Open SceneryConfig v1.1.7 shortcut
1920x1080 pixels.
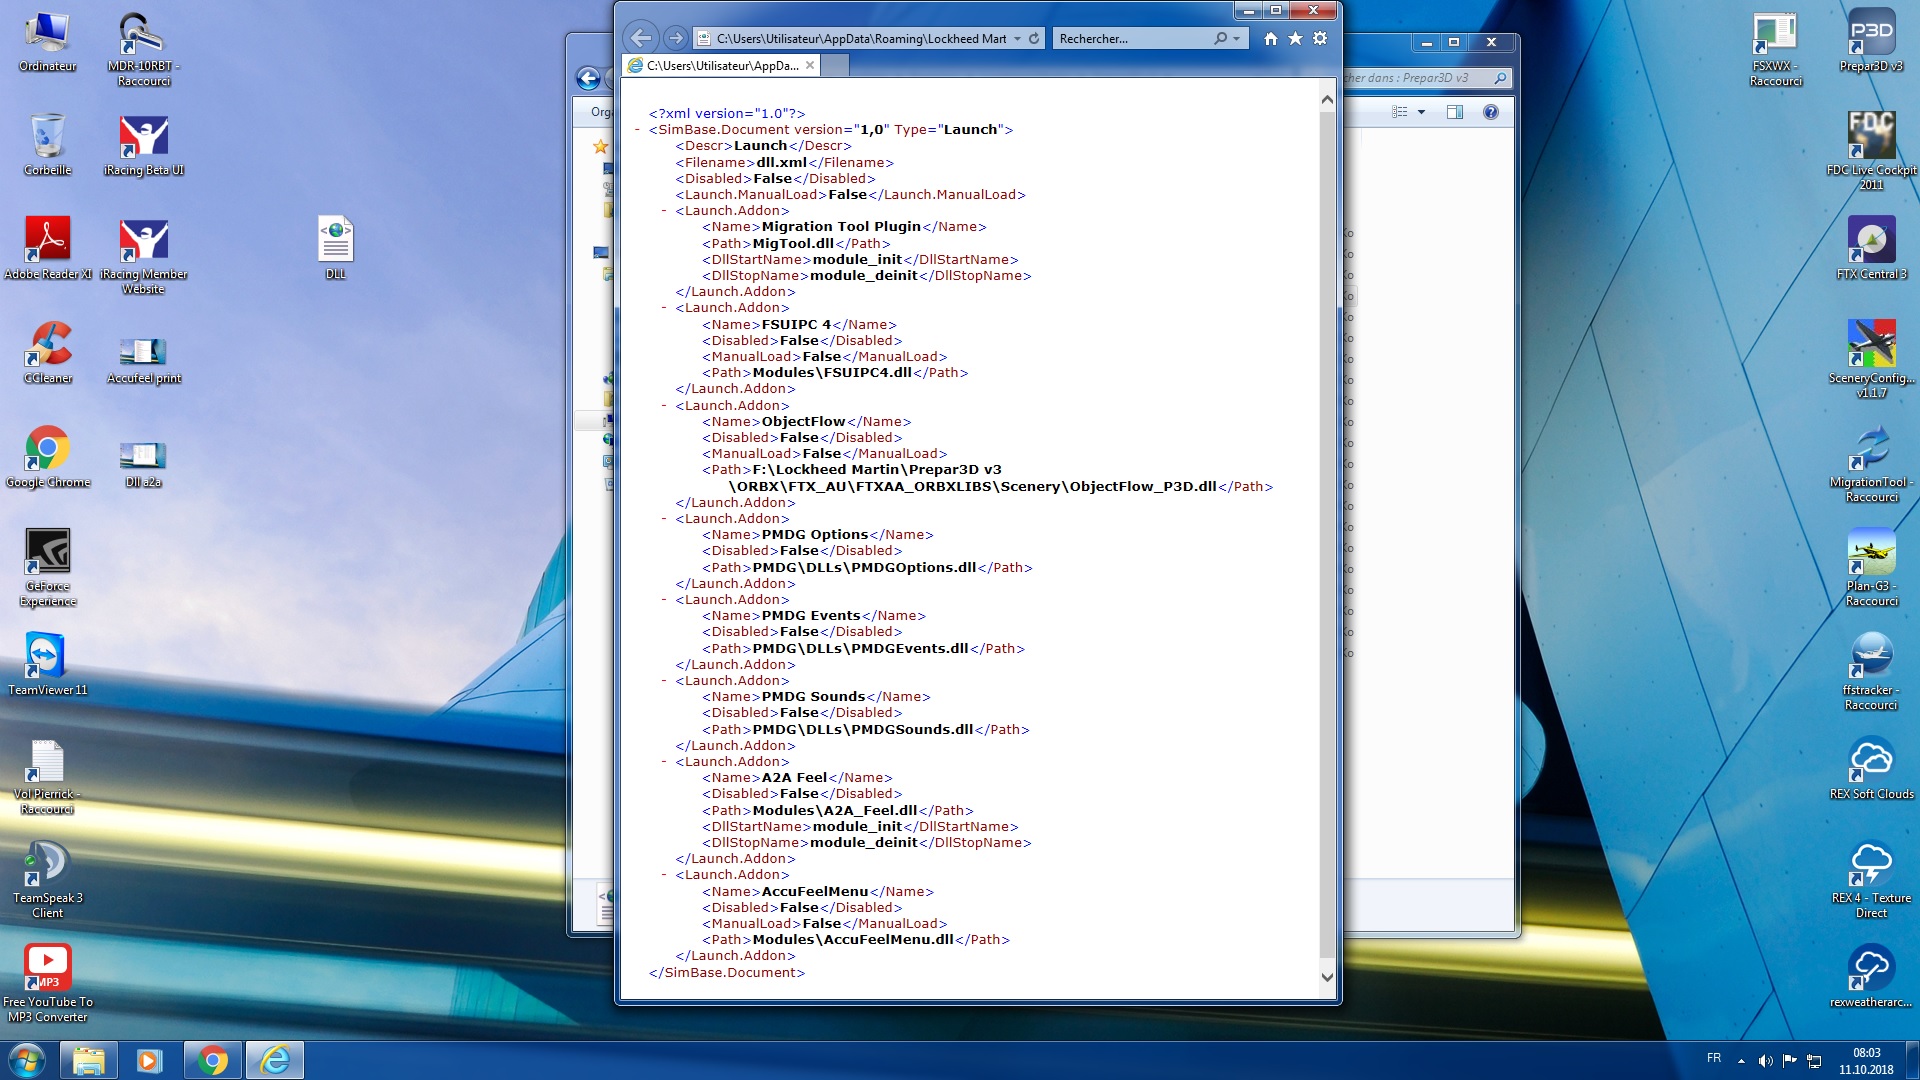click(1871, 360)
